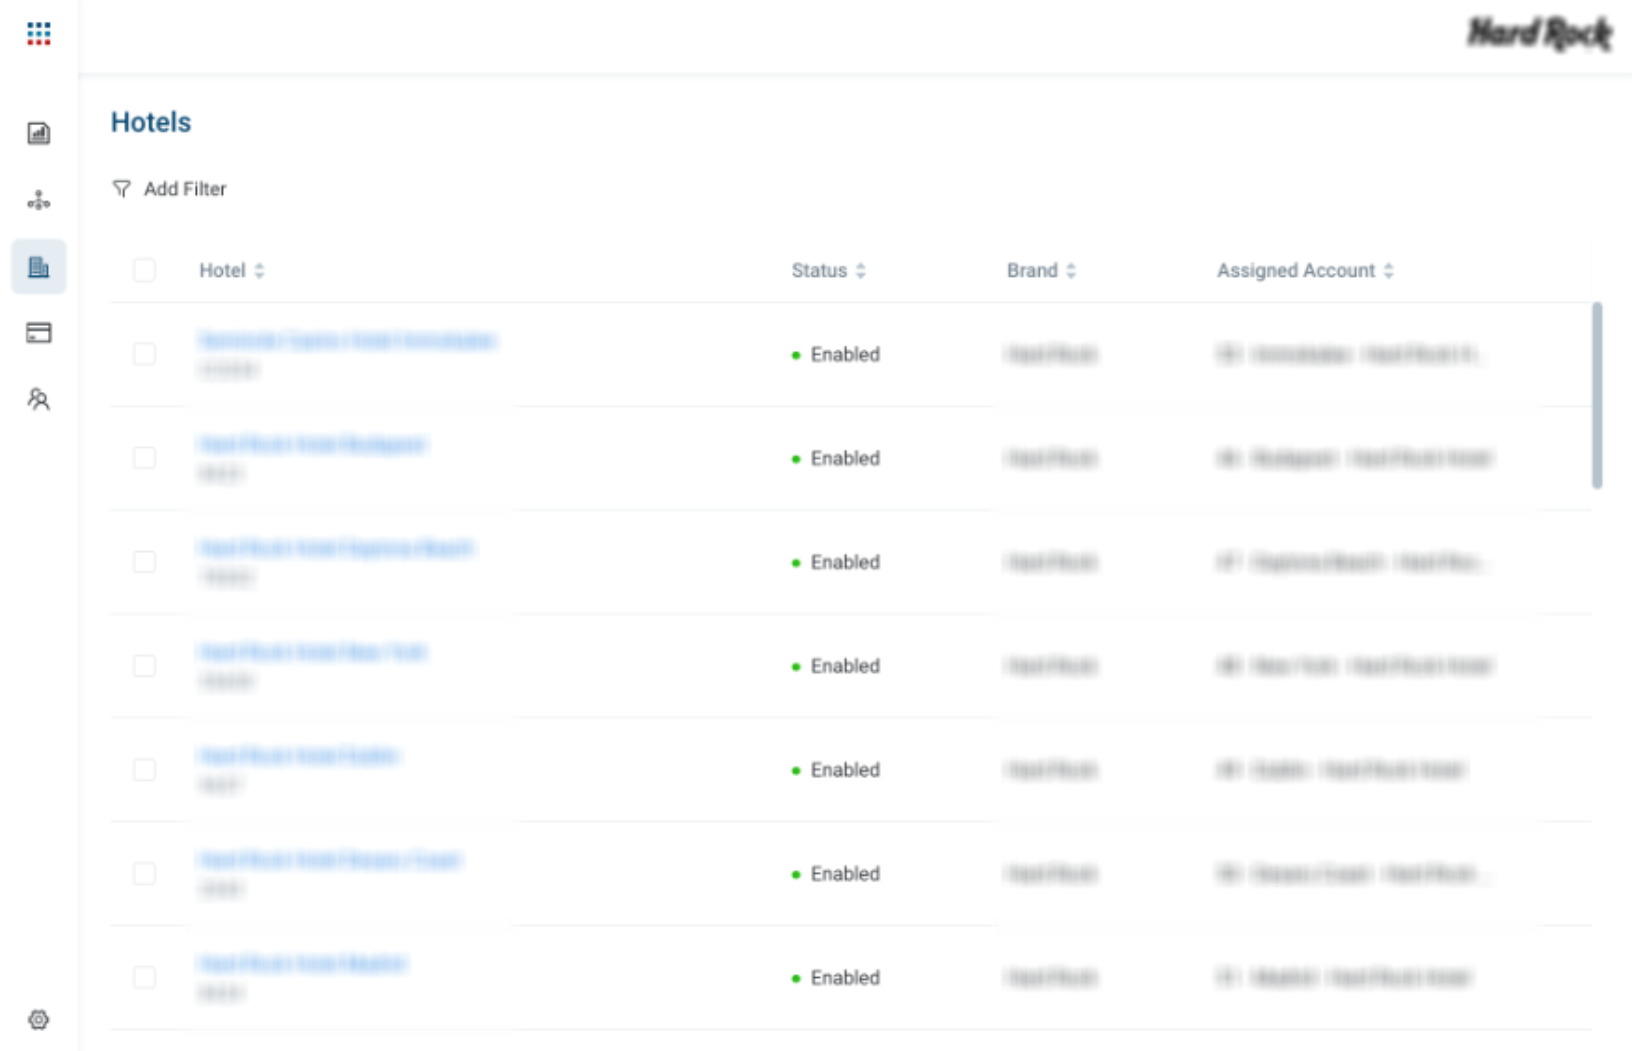Toggle the select-all checkbox in table header
Viewport: 1632px width, 1051px height.
(145, 270)
